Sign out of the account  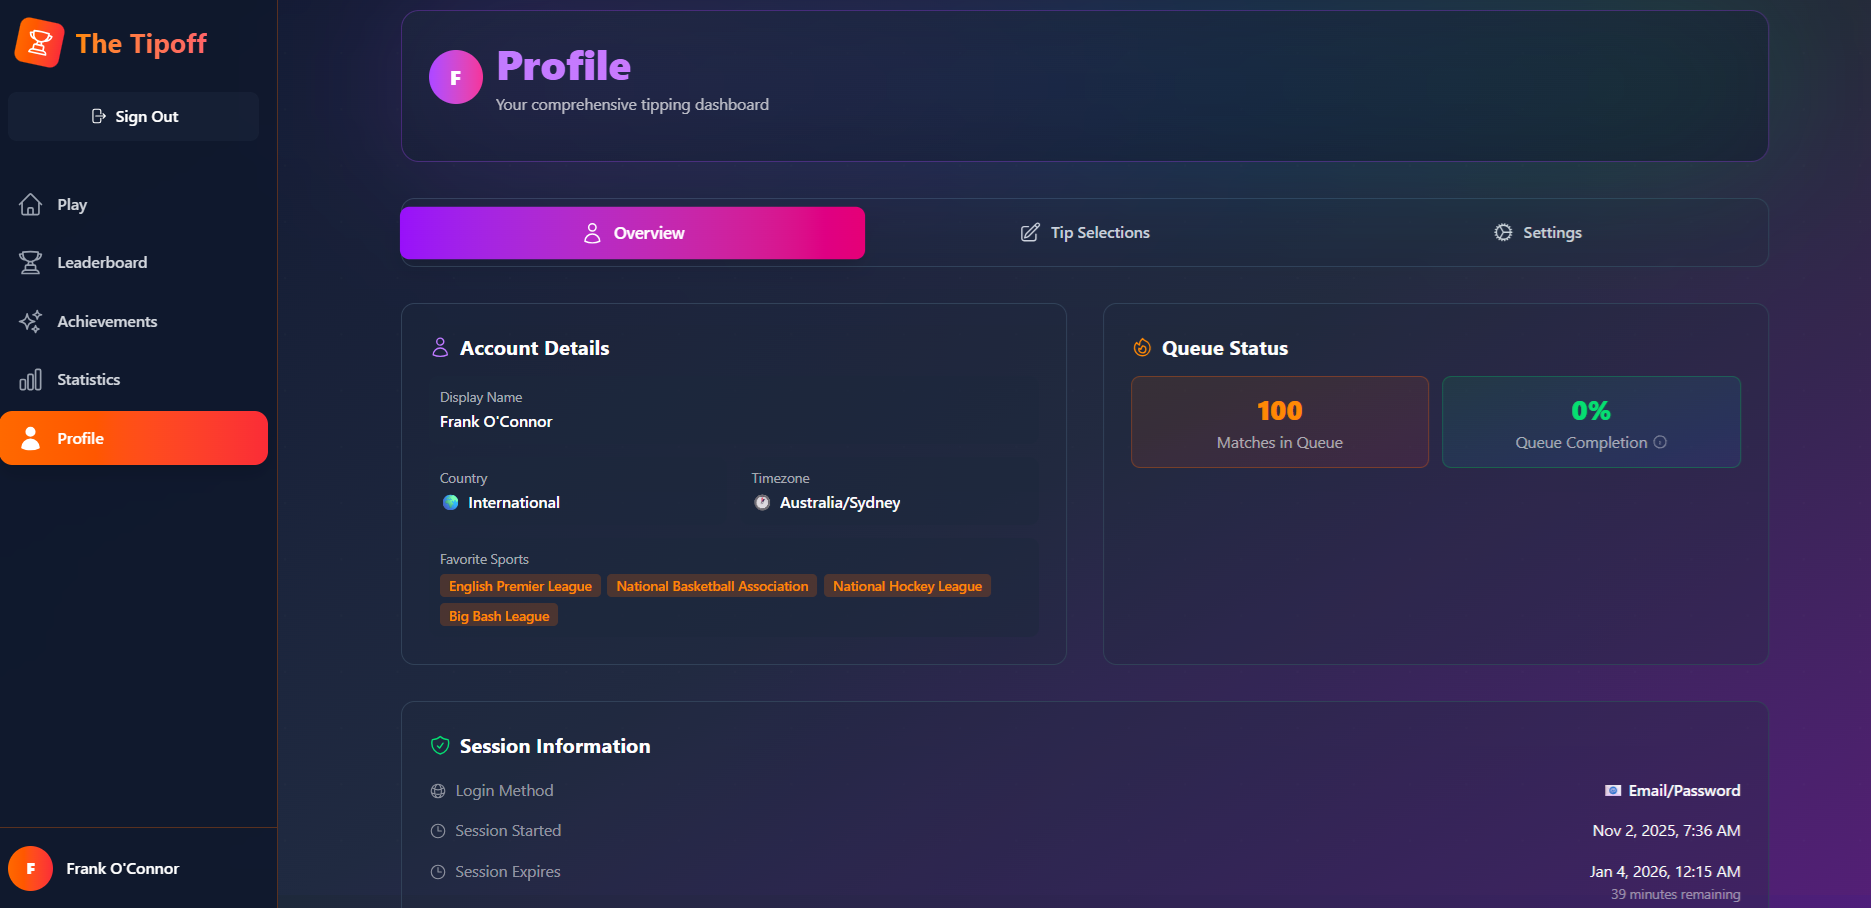click(x=134, y=117)
